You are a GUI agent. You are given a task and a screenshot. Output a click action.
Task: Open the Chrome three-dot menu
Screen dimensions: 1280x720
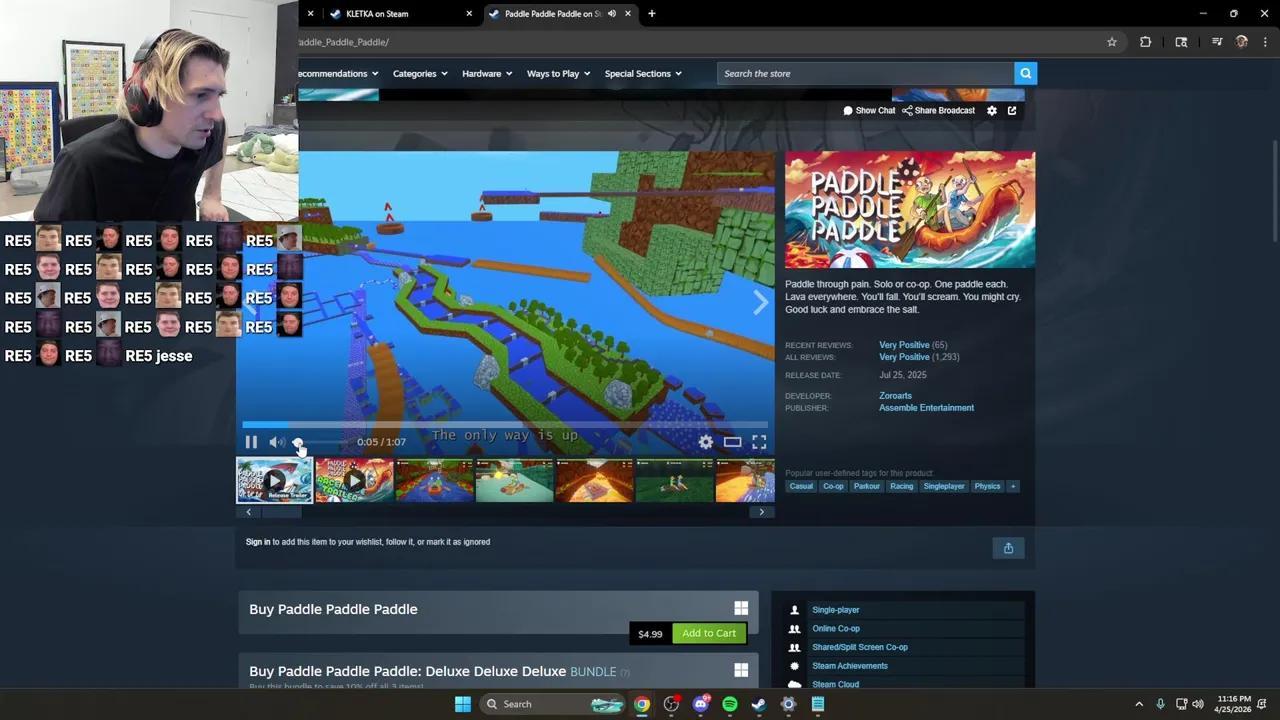point(1266,42)
